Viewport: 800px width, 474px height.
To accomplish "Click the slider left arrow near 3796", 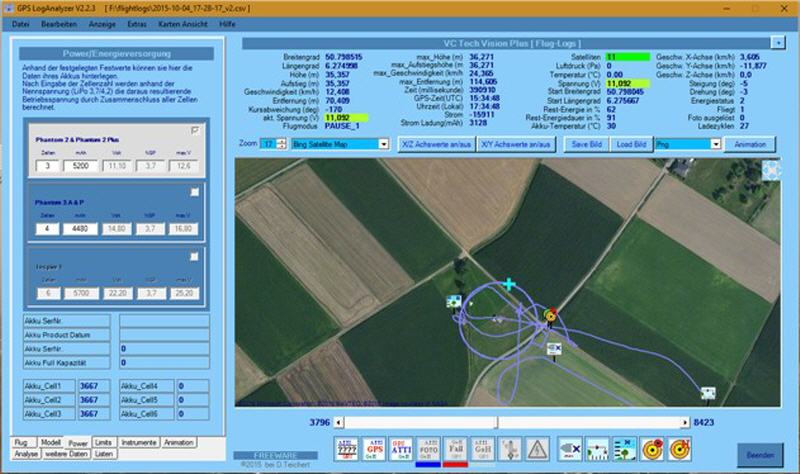I will coord(338,422).
